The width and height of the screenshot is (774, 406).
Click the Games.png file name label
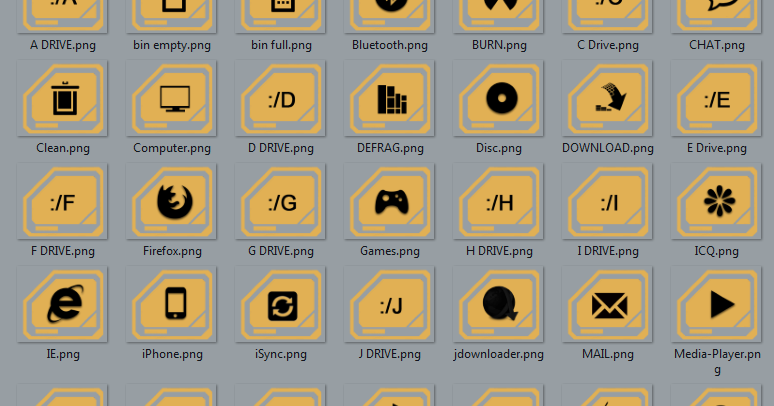click(x=390, y=251)
